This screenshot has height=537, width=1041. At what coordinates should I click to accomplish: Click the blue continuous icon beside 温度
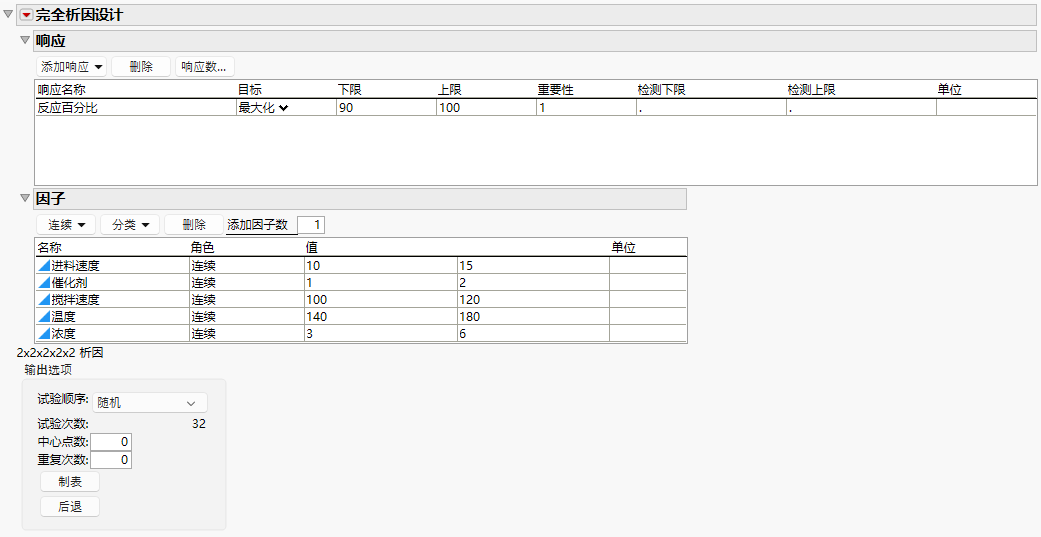click(44, 317)
